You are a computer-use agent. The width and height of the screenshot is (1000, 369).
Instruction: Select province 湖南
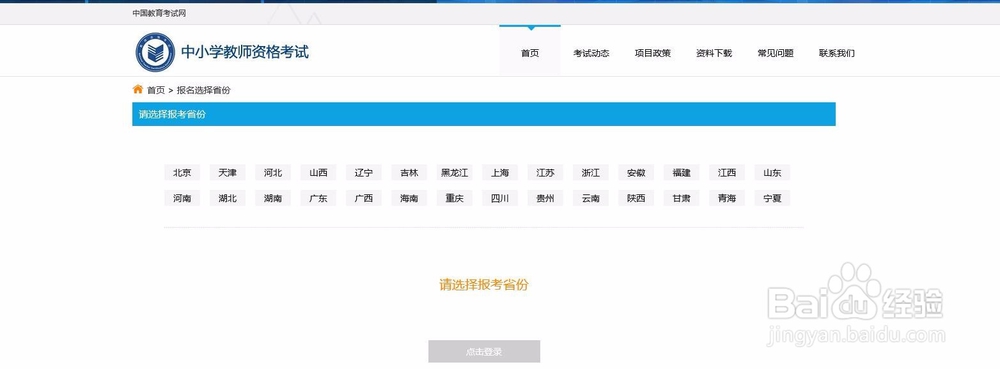(x=273, y=198)
